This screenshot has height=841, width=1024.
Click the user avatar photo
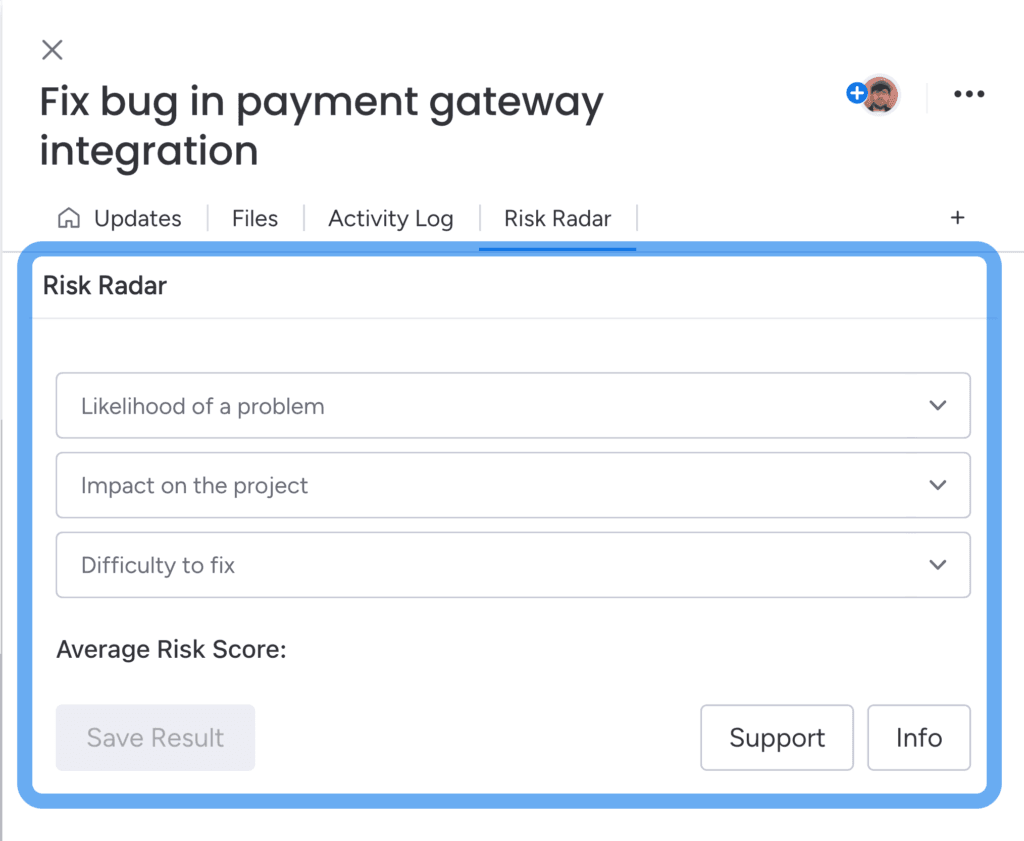(x=882, y=95)
